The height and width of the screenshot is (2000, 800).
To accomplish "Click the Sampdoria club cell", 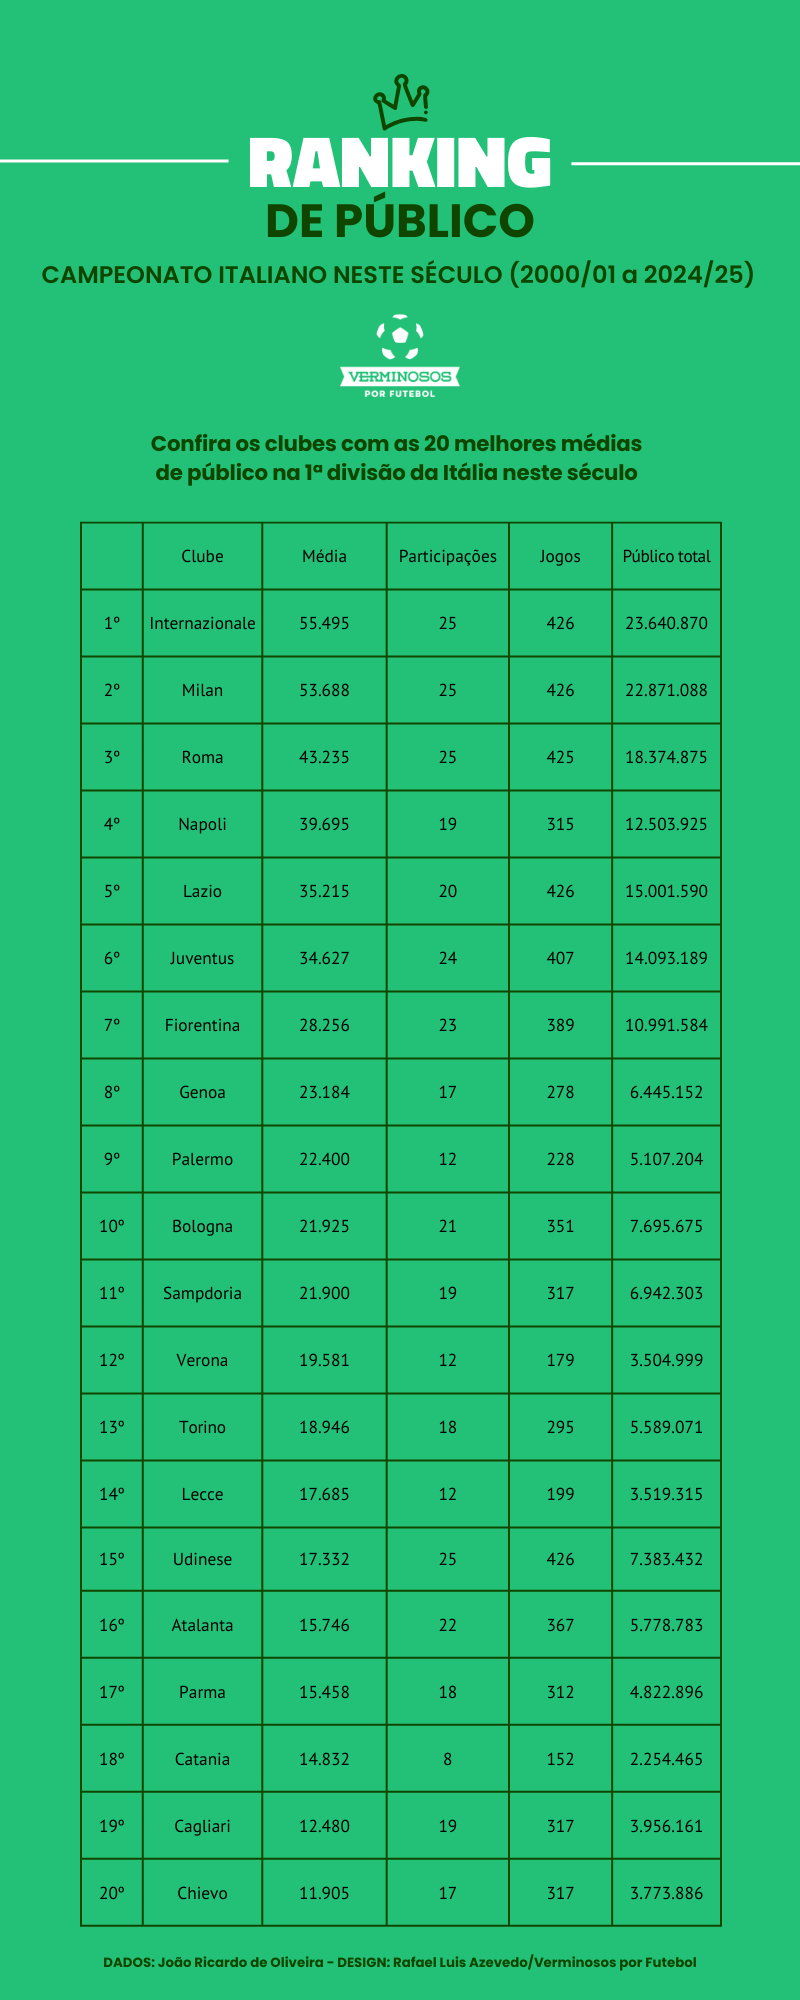I will click(202, 1293).
